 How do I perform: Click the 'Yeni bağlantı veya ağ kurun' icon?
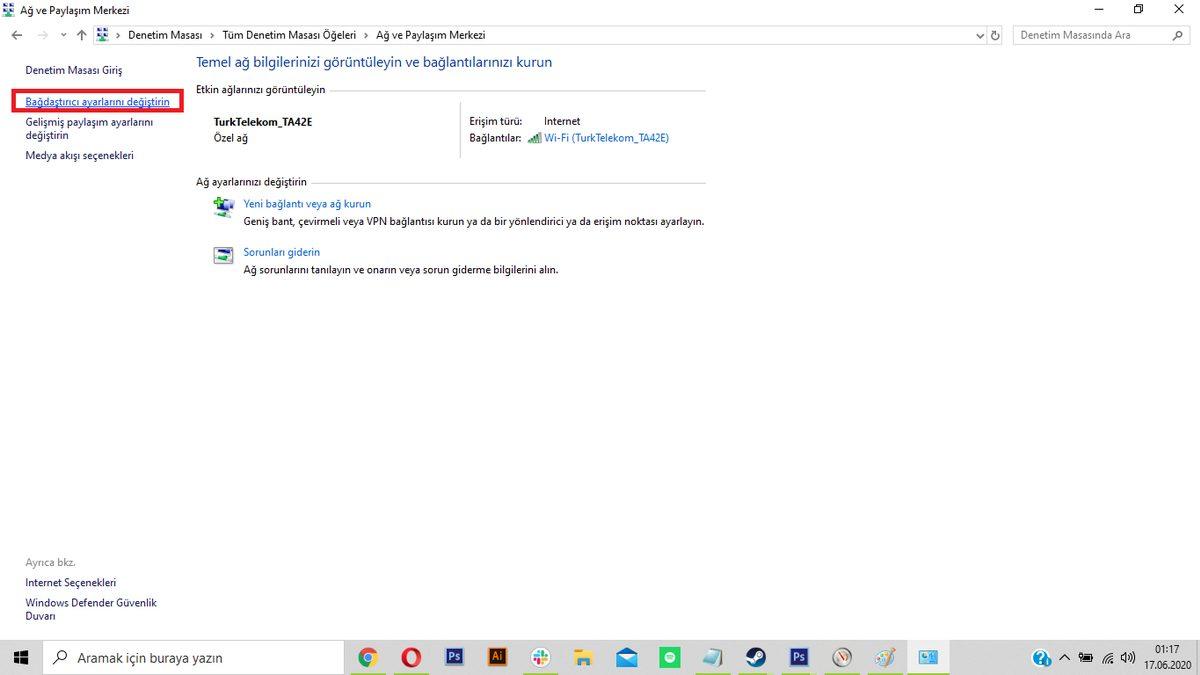[x=223, y=207]
